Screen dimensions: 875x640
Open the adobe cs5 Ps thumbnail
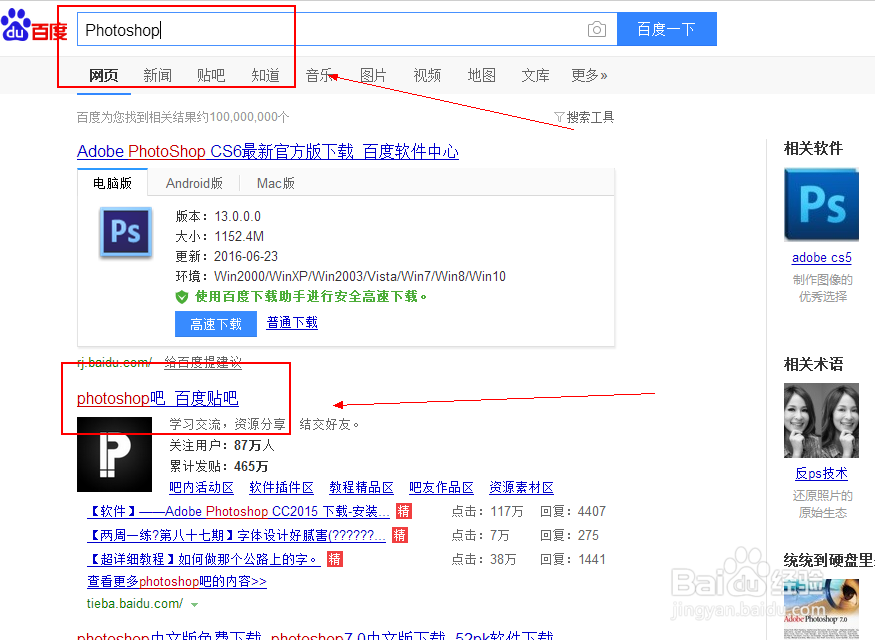tap(821, 205)
